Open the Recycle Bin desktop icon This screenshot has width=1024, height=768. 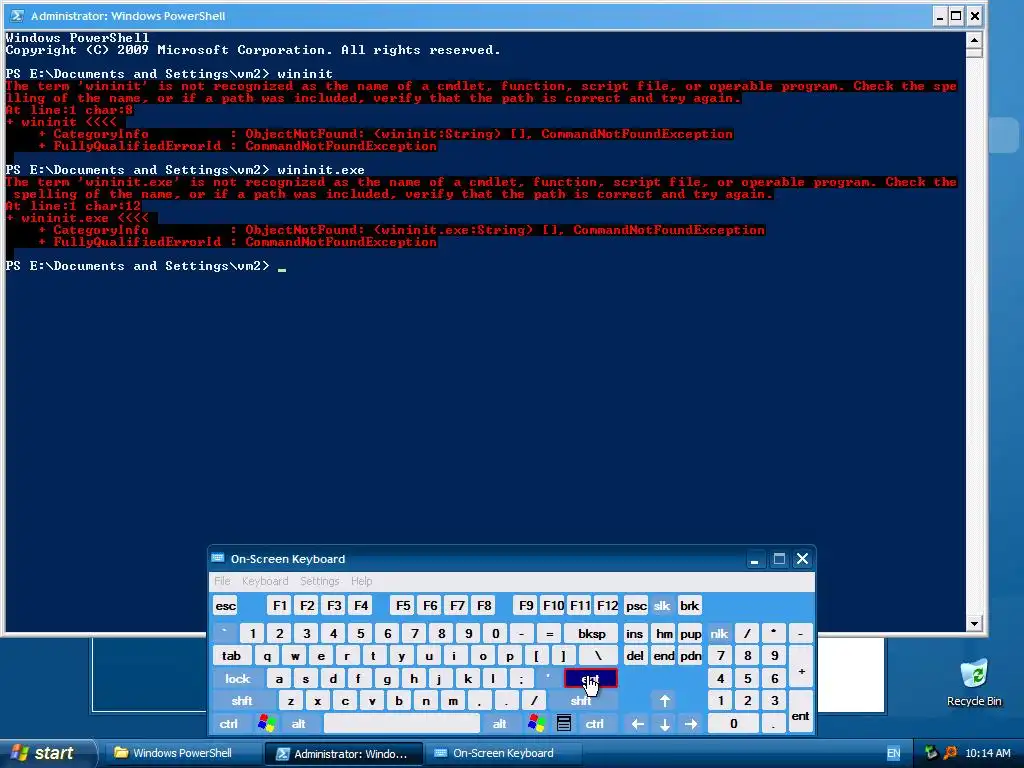click(x=974, y=682)
